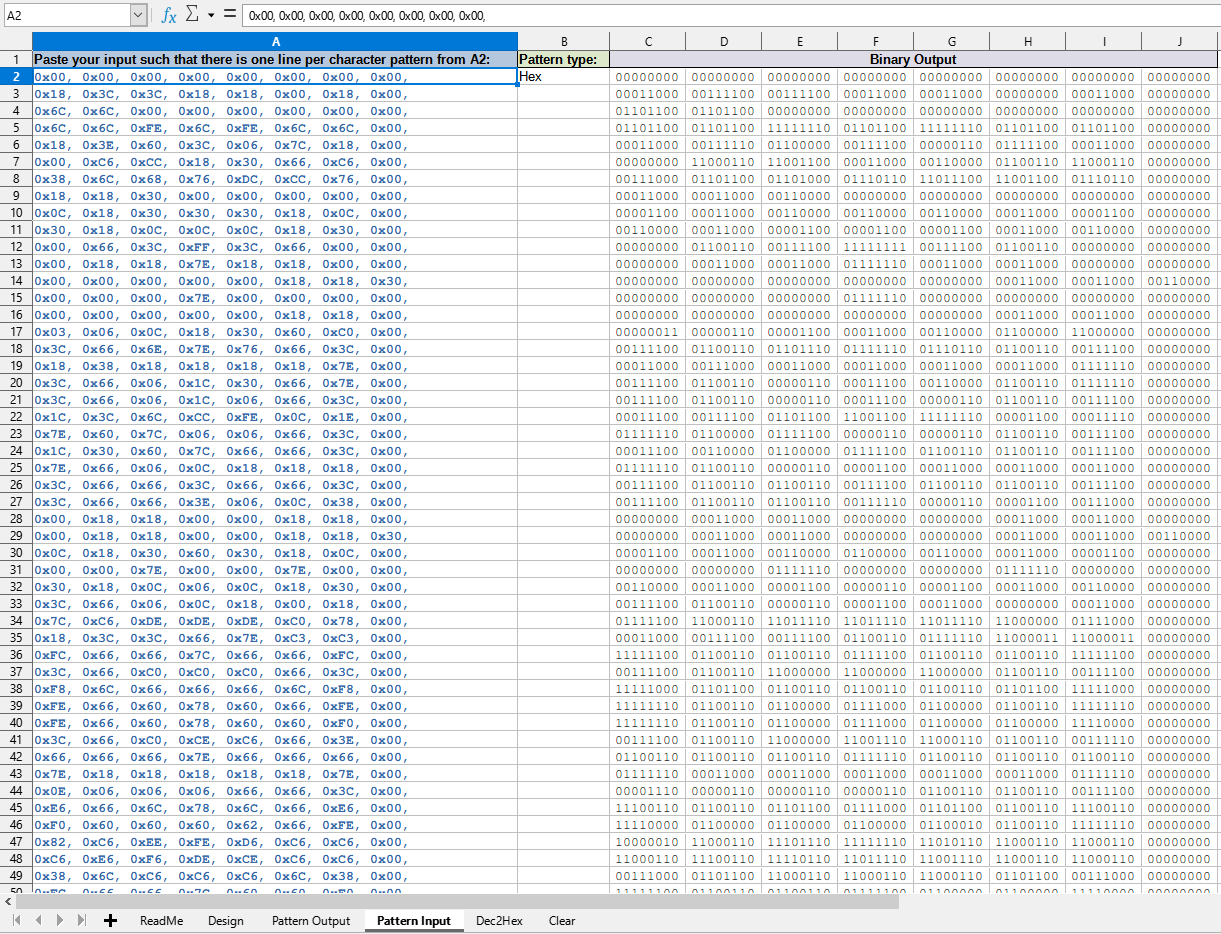Select the 'Hex' pattern type cell
This screenshot has height=934, width=1221.
click(564, 76)
